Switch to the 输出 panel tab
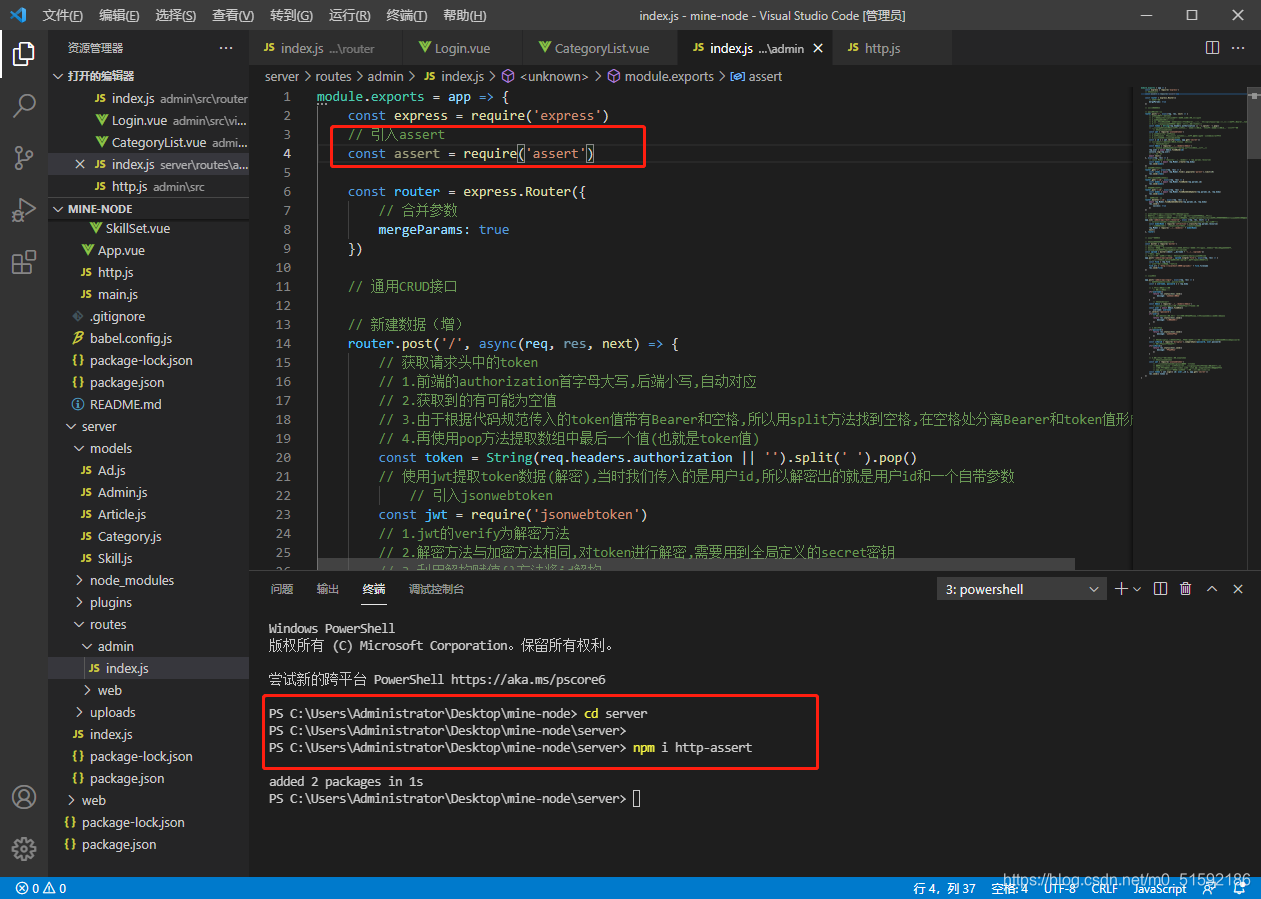 [328, 589]
